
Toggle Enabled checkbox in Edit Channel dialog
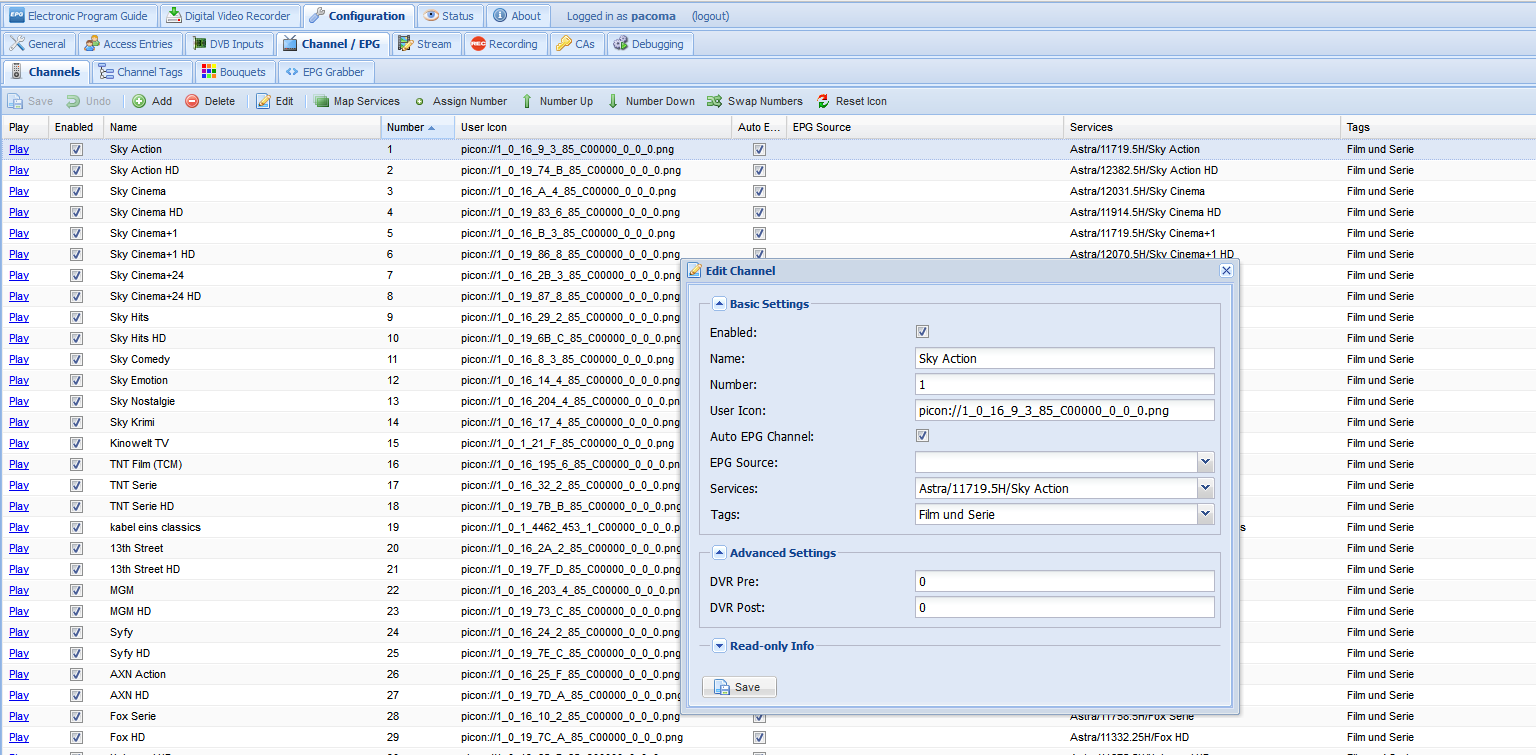922,332
